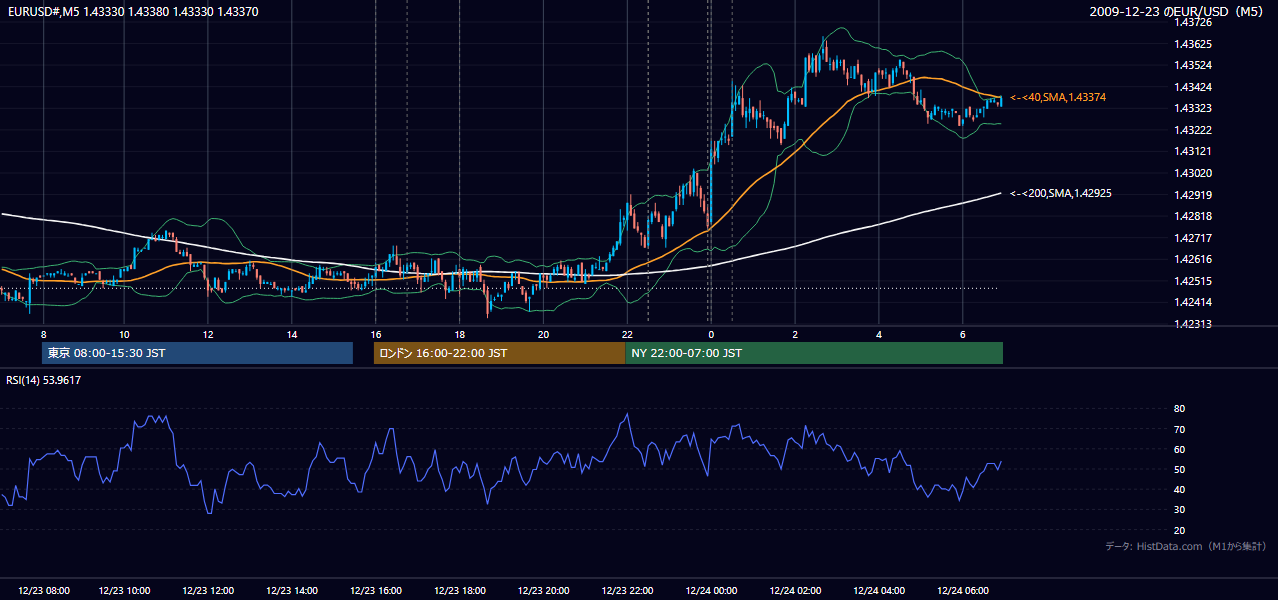Click hour tick 20 under price chart
This screenshot has width=1278, height=600.
tap(543, 334)
